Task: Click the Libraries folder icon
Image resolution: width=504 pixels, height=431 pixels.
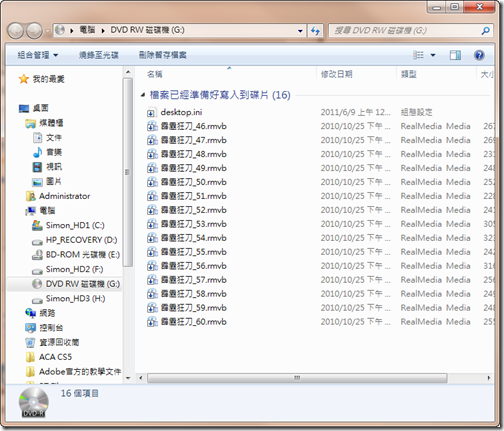Action: click(x=30, y=123)
